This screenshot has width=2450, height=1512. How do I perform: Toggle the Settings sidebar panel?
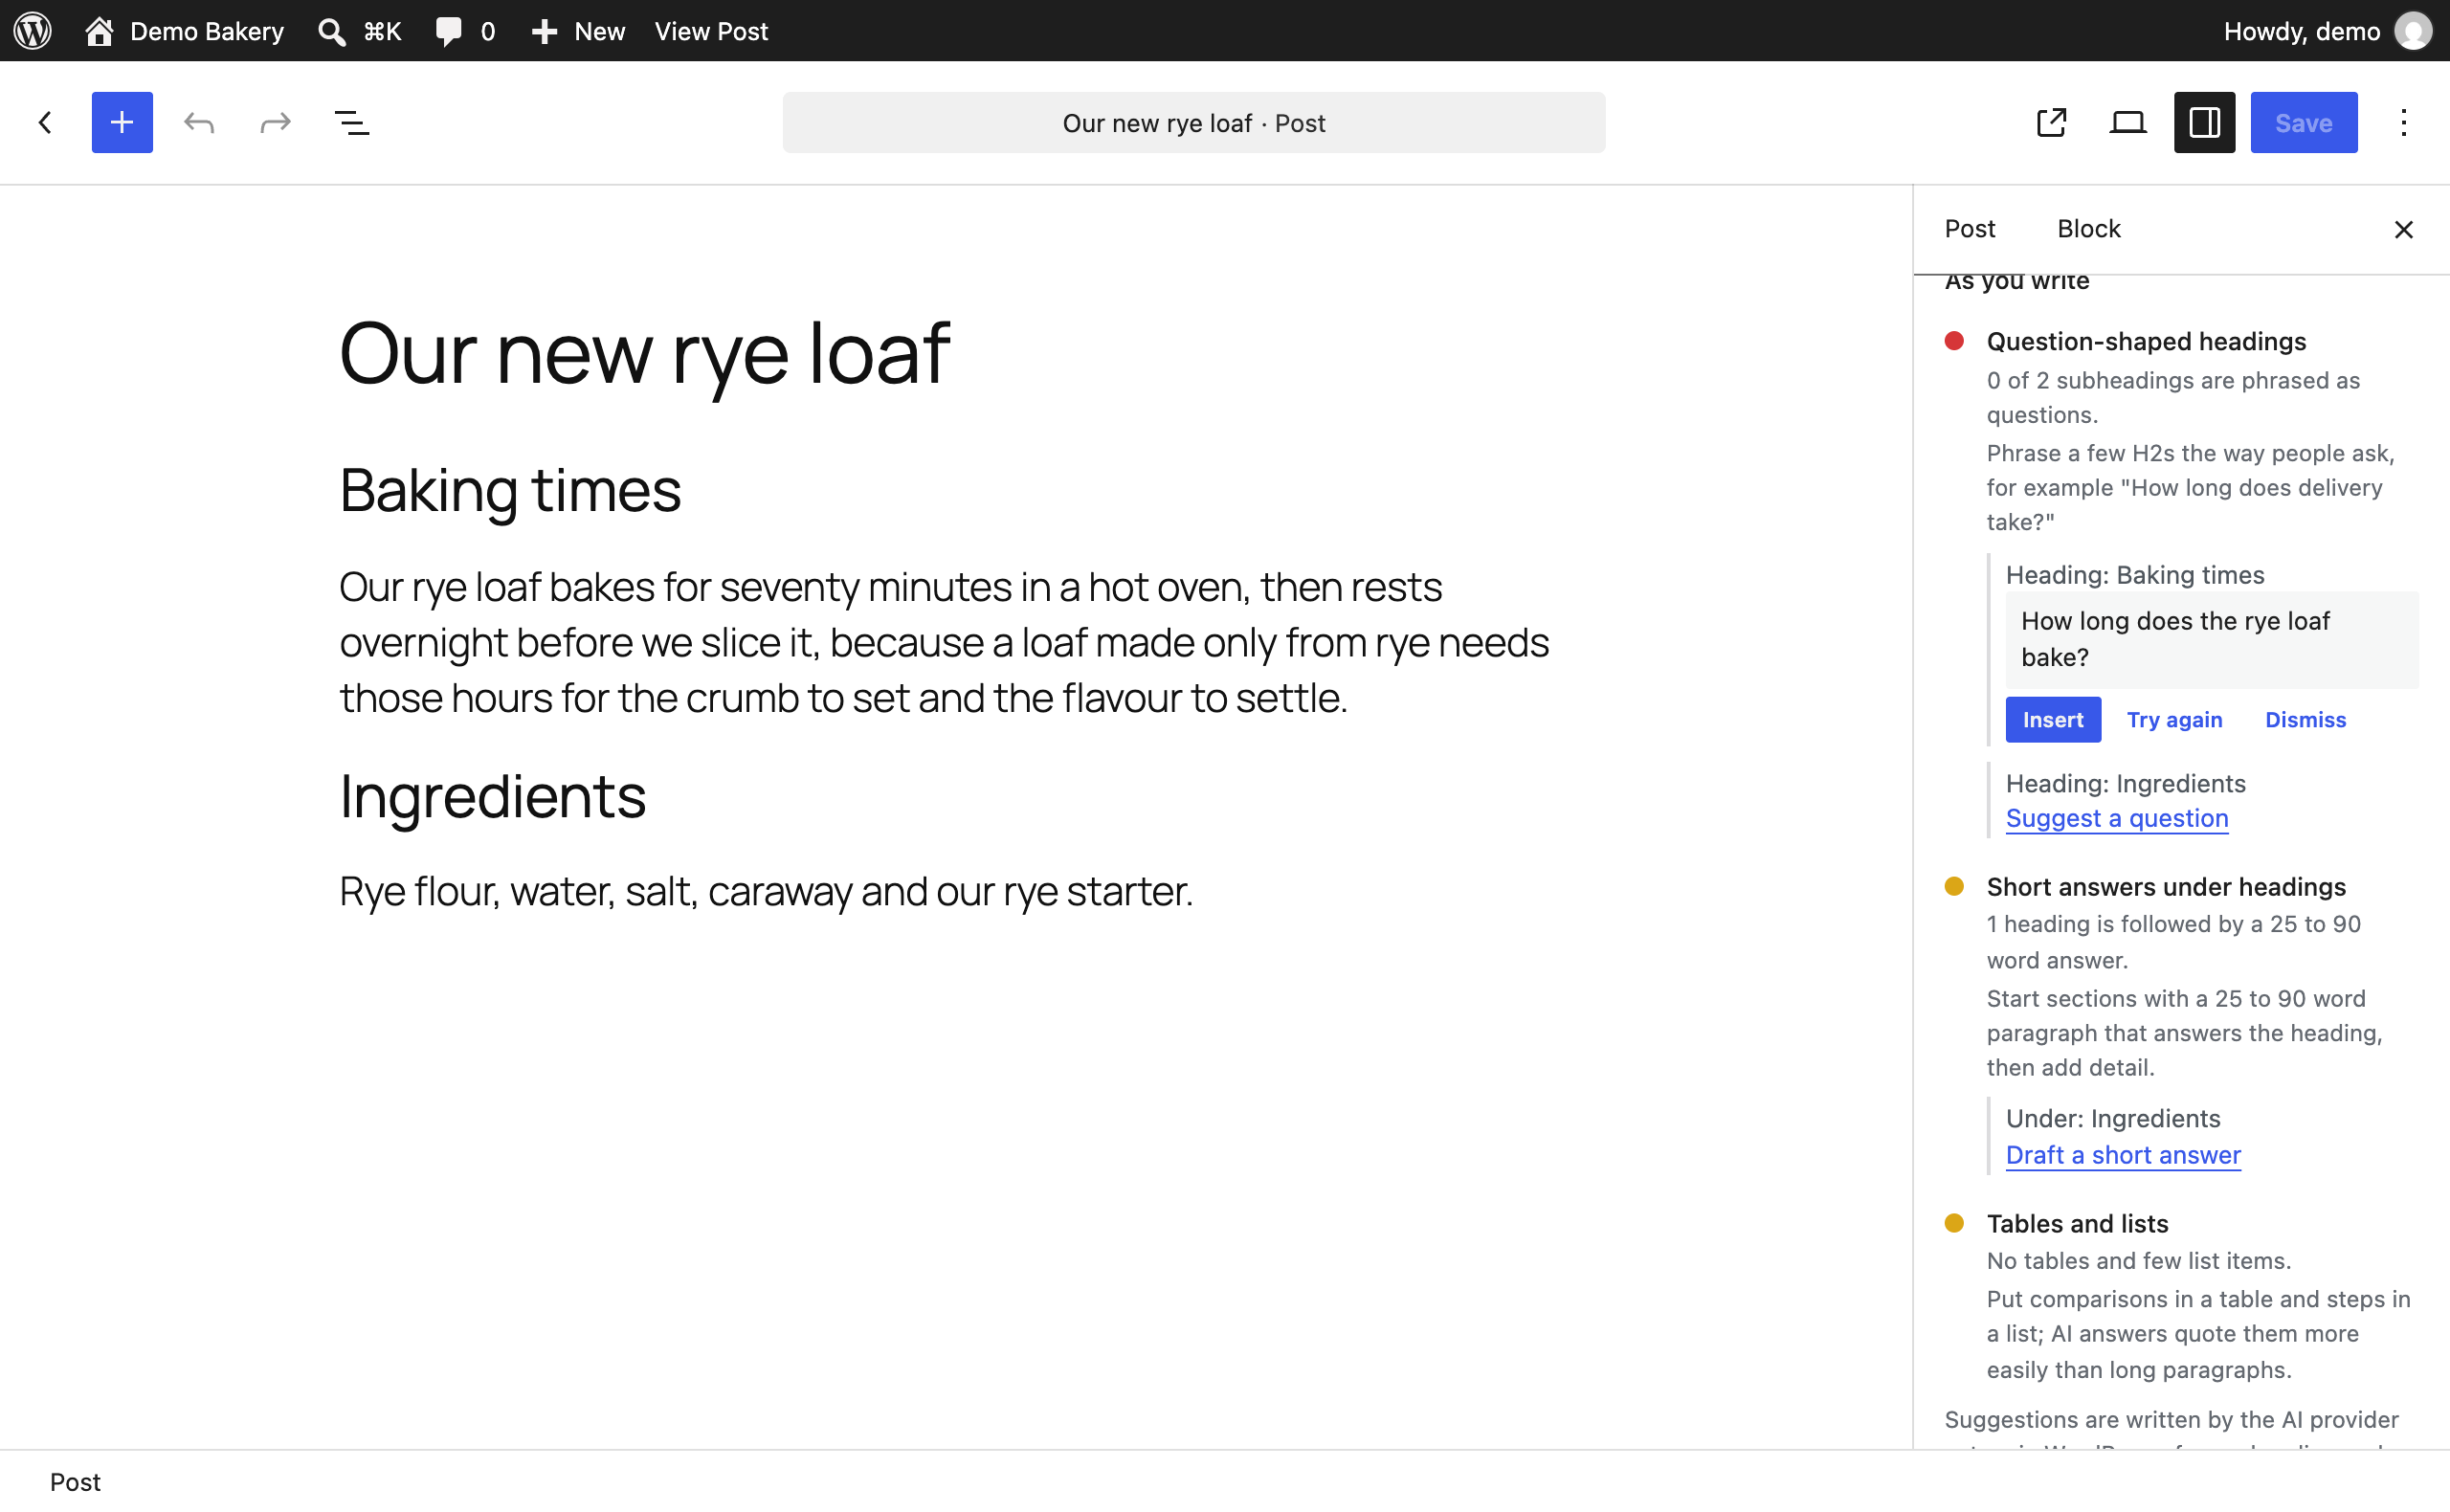click(2204, 122)
